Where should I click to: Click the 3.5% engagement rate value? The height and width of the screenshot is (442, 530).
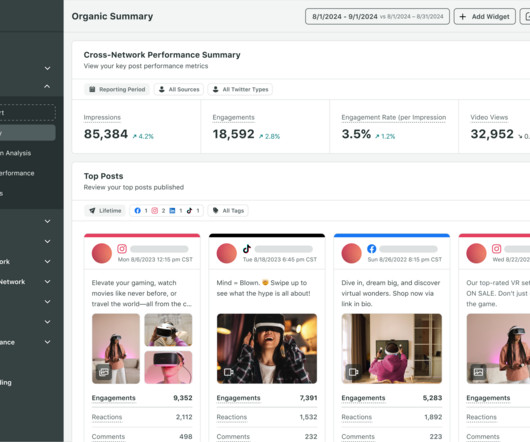356,134
